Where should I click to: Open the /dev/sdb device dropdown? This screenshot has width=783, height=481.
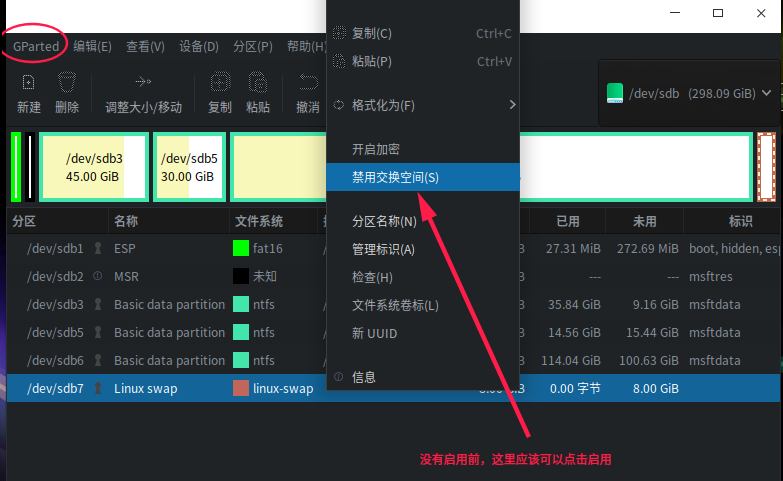click(689, 93)
